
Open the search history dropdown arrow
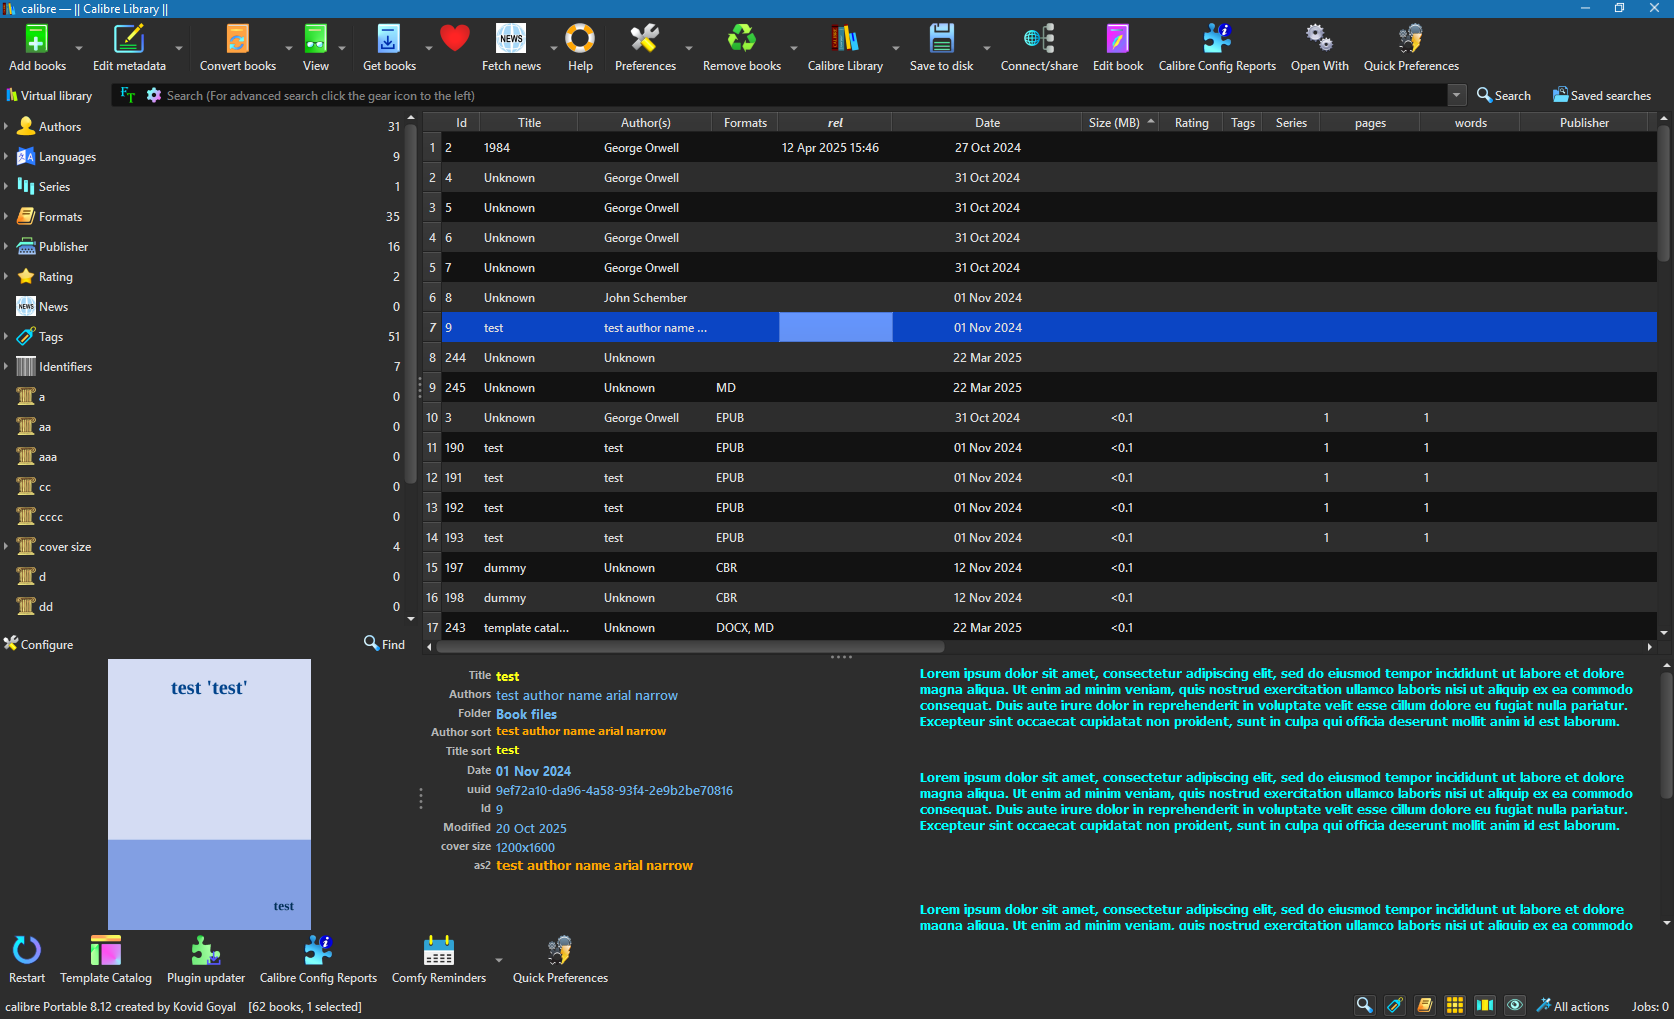[1456, 95]
